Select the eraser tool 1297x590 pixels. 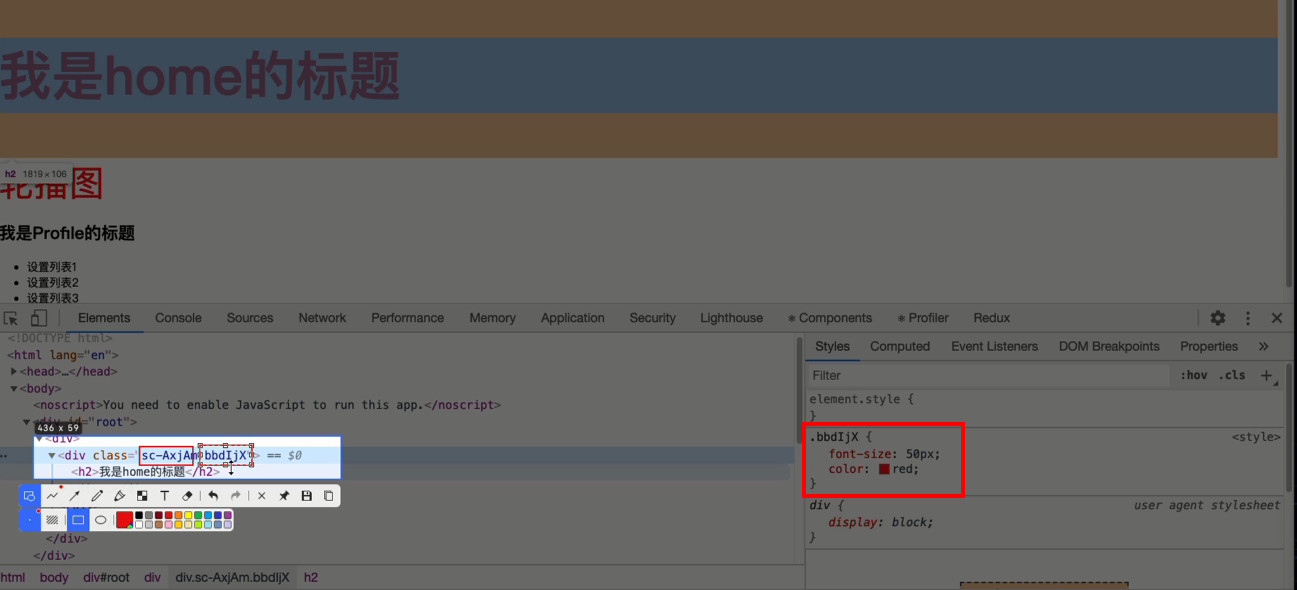click(187, 496)
